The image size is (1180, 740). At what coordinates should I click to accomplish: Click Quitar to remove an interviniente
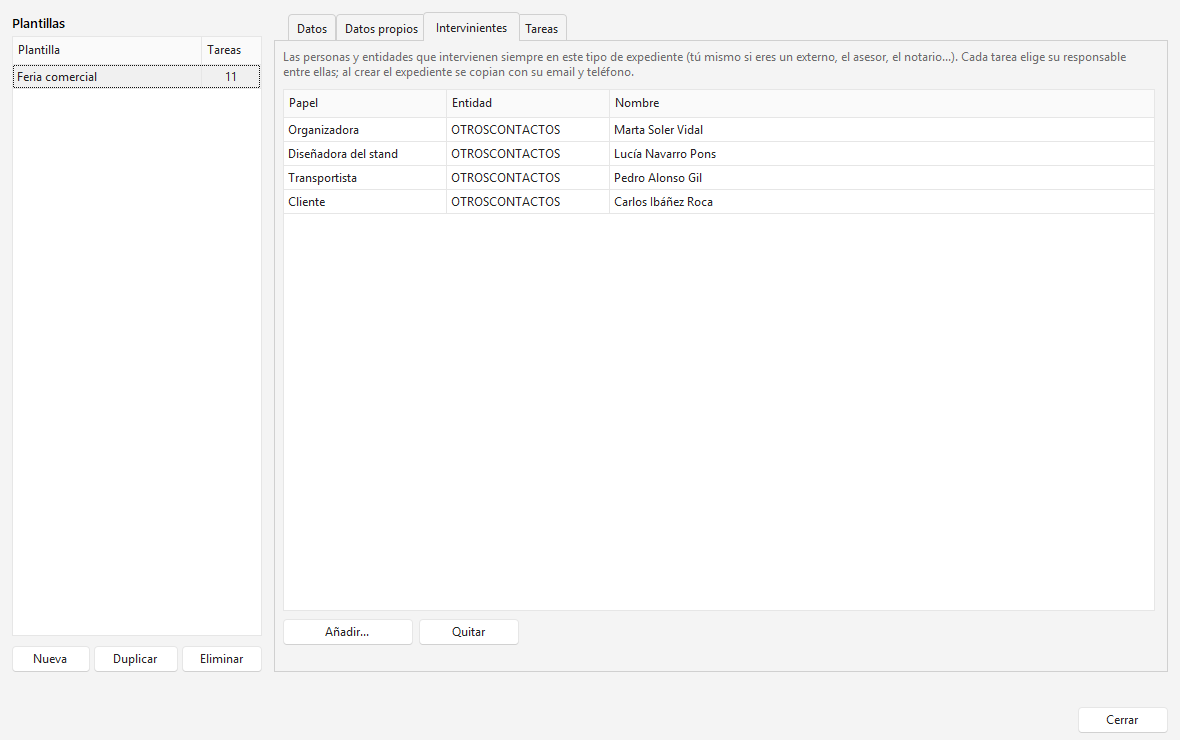pyautogui.click(x=468, y=632)
